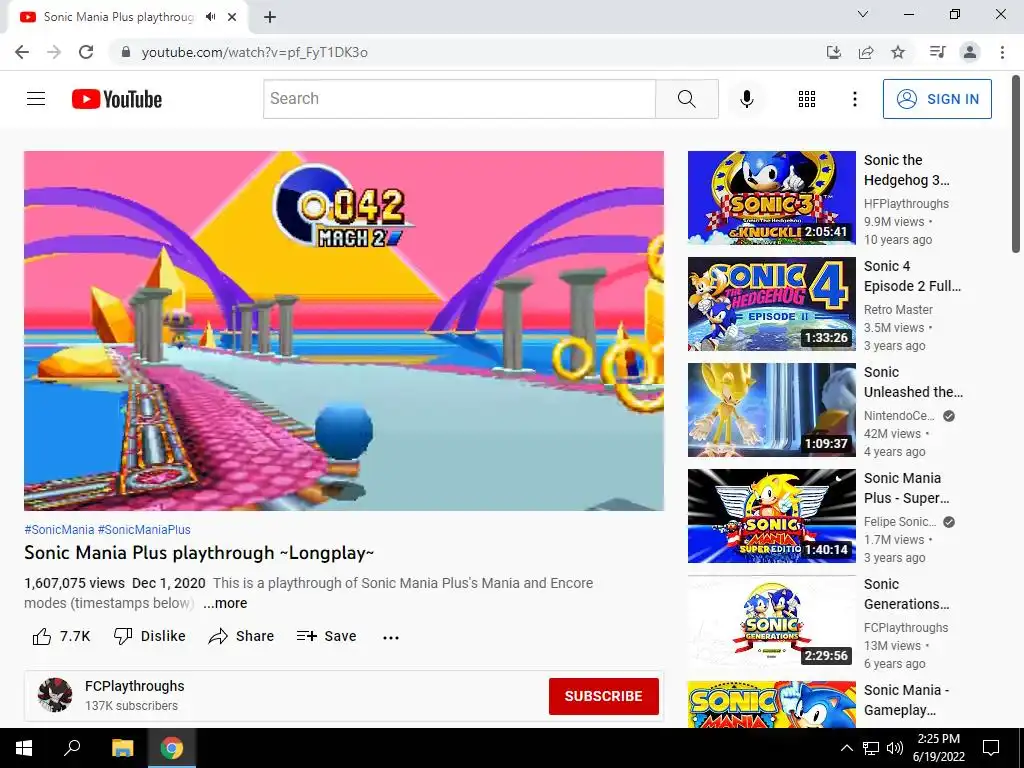This screenshot has width=1024, height=768.
Task: Open Sonic the Hedgehog 3 thumbnail
Action: (771, 197)
